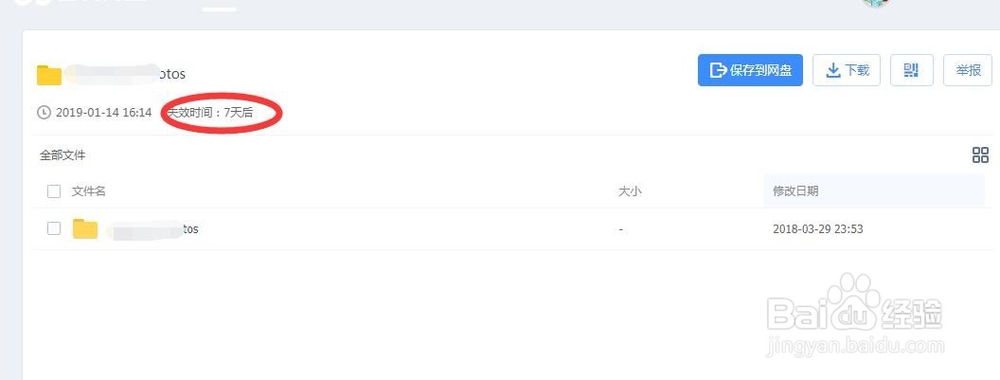Click the folder icon in file row
This screenshot has height=380, width=1000.
pyautogui.click(x=85, y=228)
